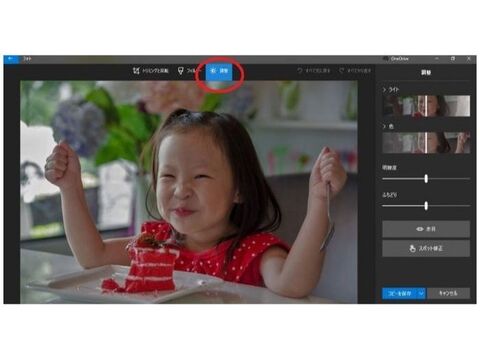Image resolution: width=480 pixels, height=360 pixels.
Task: Click the photo of the girl in the editor
Action: (189, 192)
